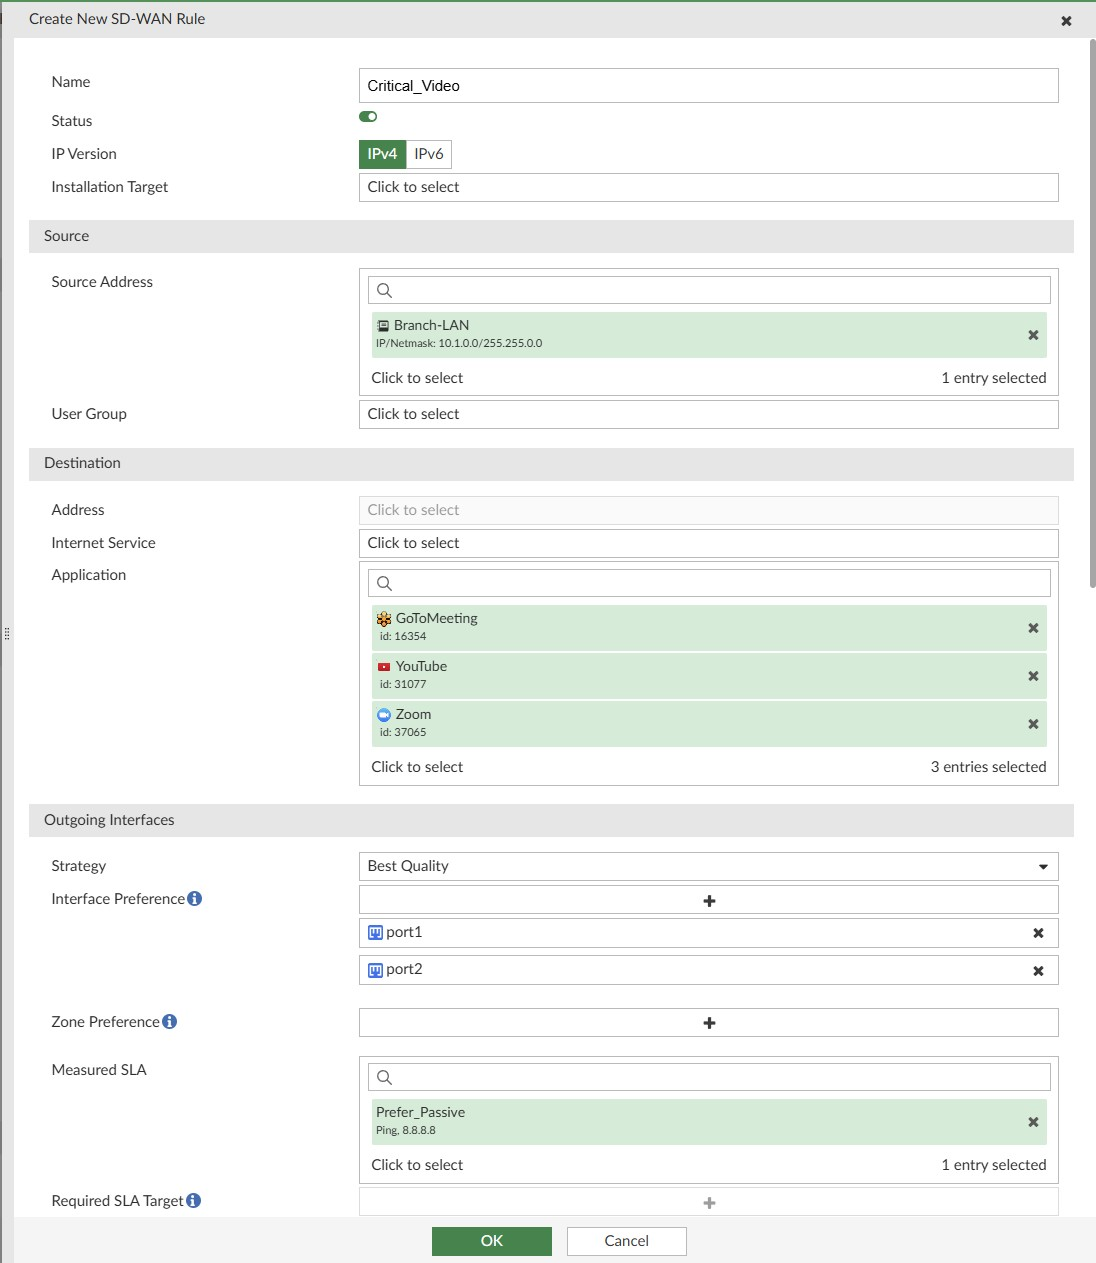This screenshot has height=1263, width=1096.
Task: Click Prefer_Passive entry text
Action: tap(420, 1112)
